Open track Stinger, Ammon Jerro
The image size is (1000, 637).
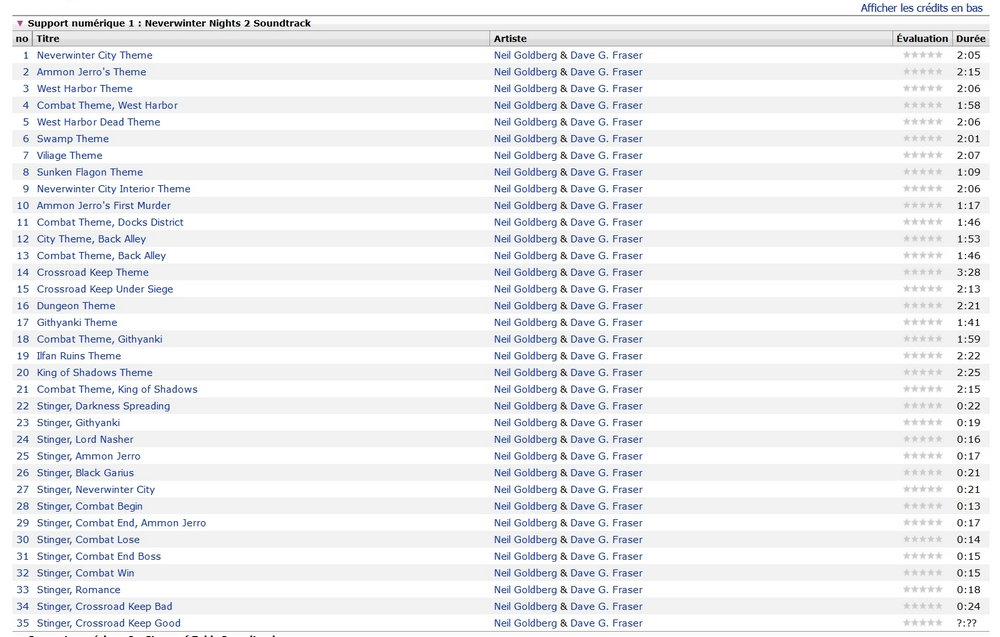[89, 456]
